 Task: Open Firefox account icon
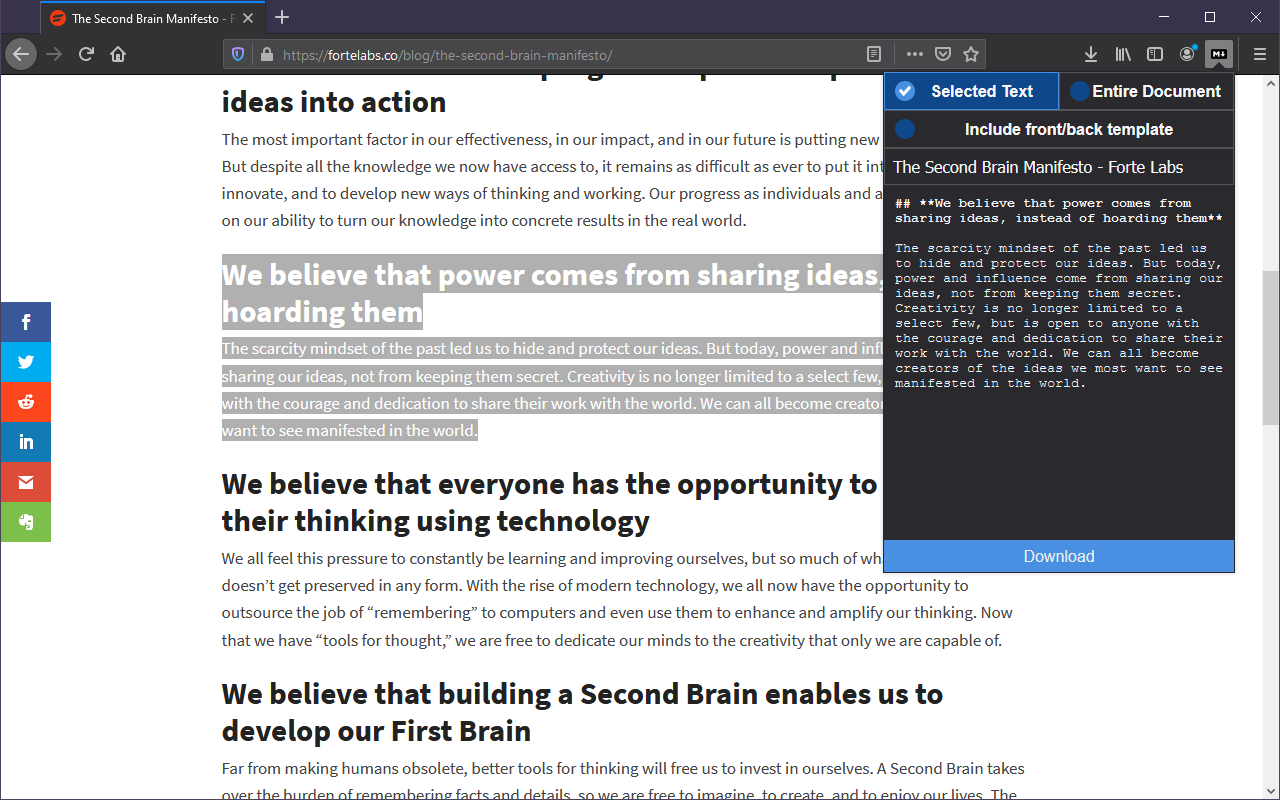click(x=1187, y=54)
